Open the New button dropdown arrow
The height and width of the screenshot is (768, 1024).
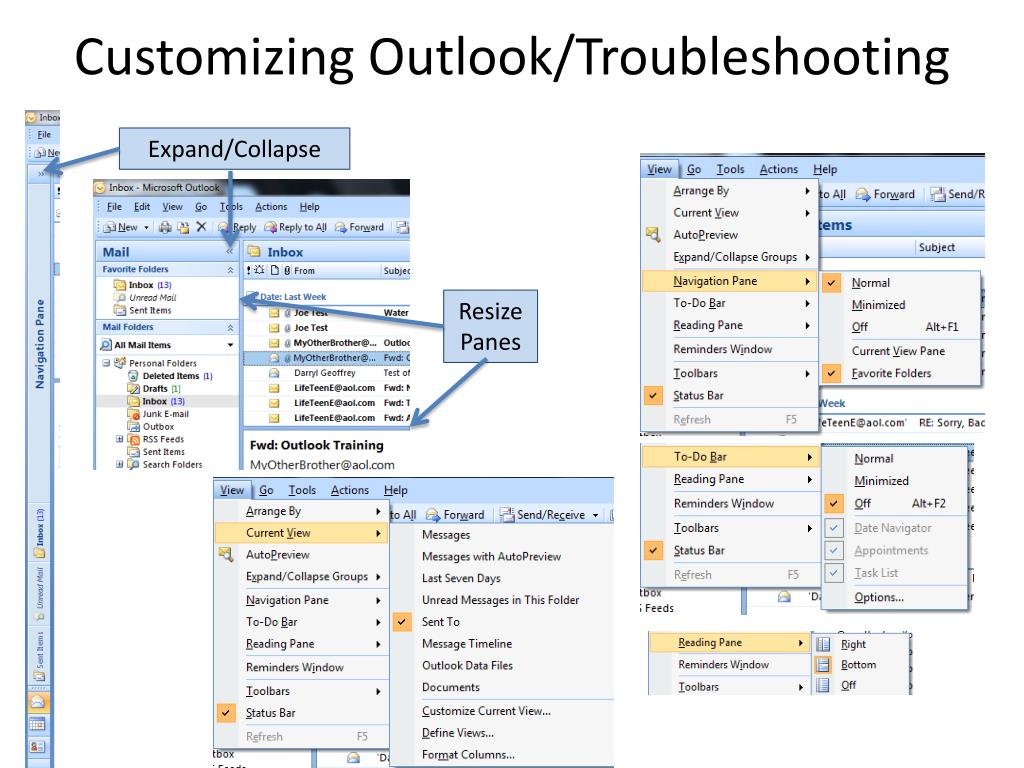146,227
